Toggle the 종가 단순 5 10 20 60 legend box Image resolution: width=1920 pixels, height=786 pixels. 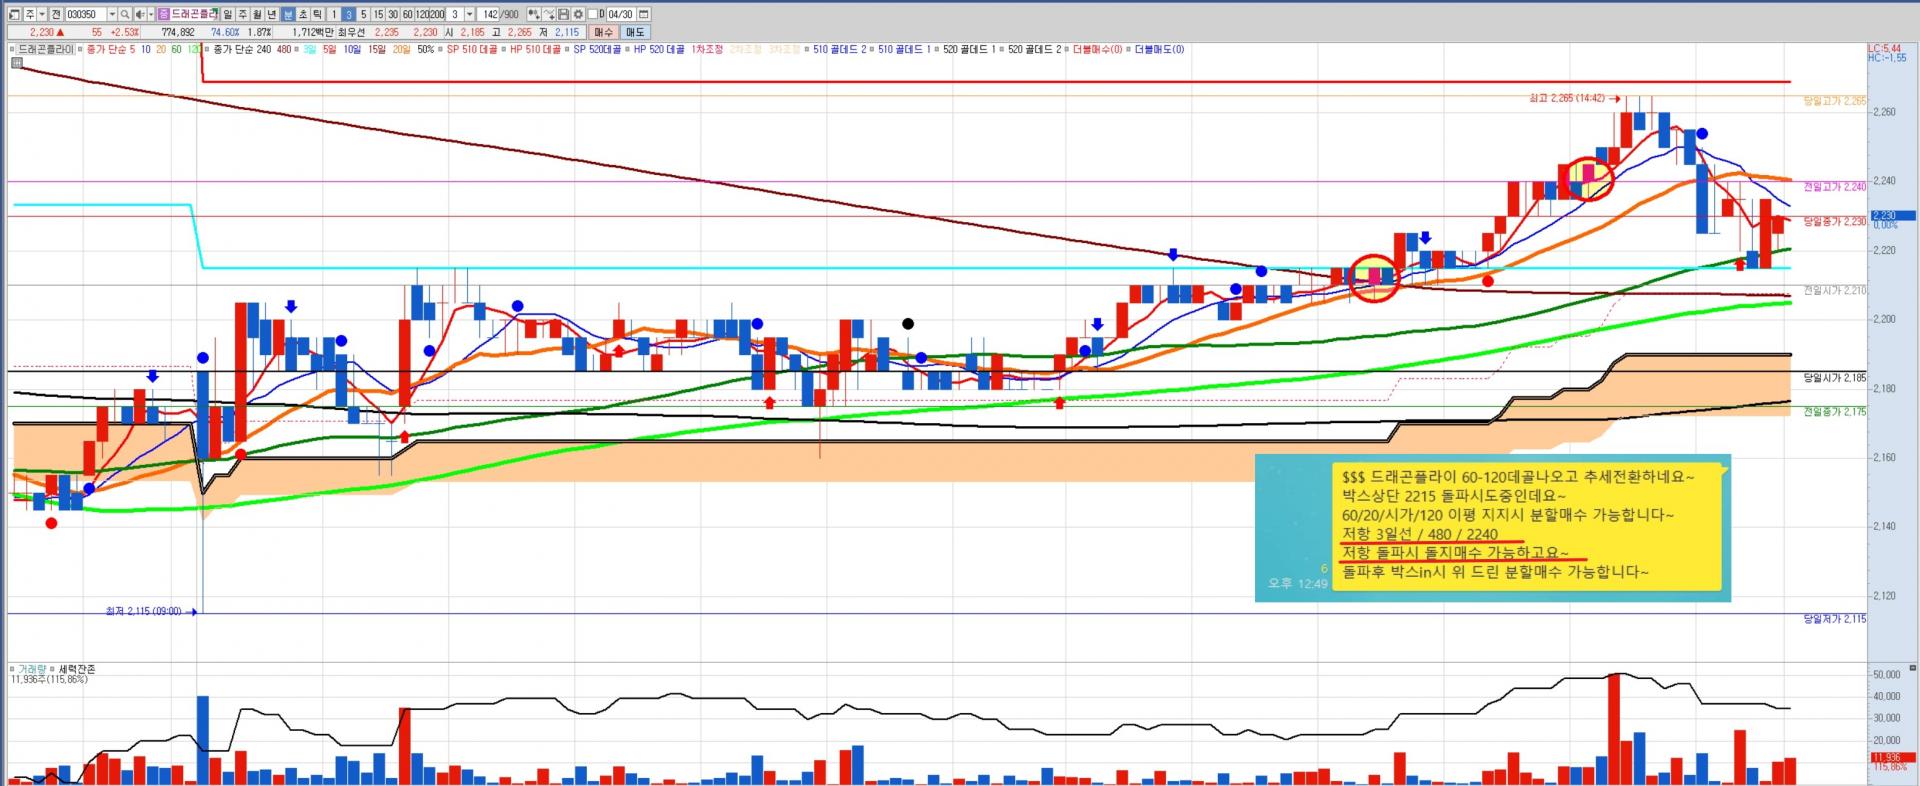pyautogui.click(x=82, y=49)
